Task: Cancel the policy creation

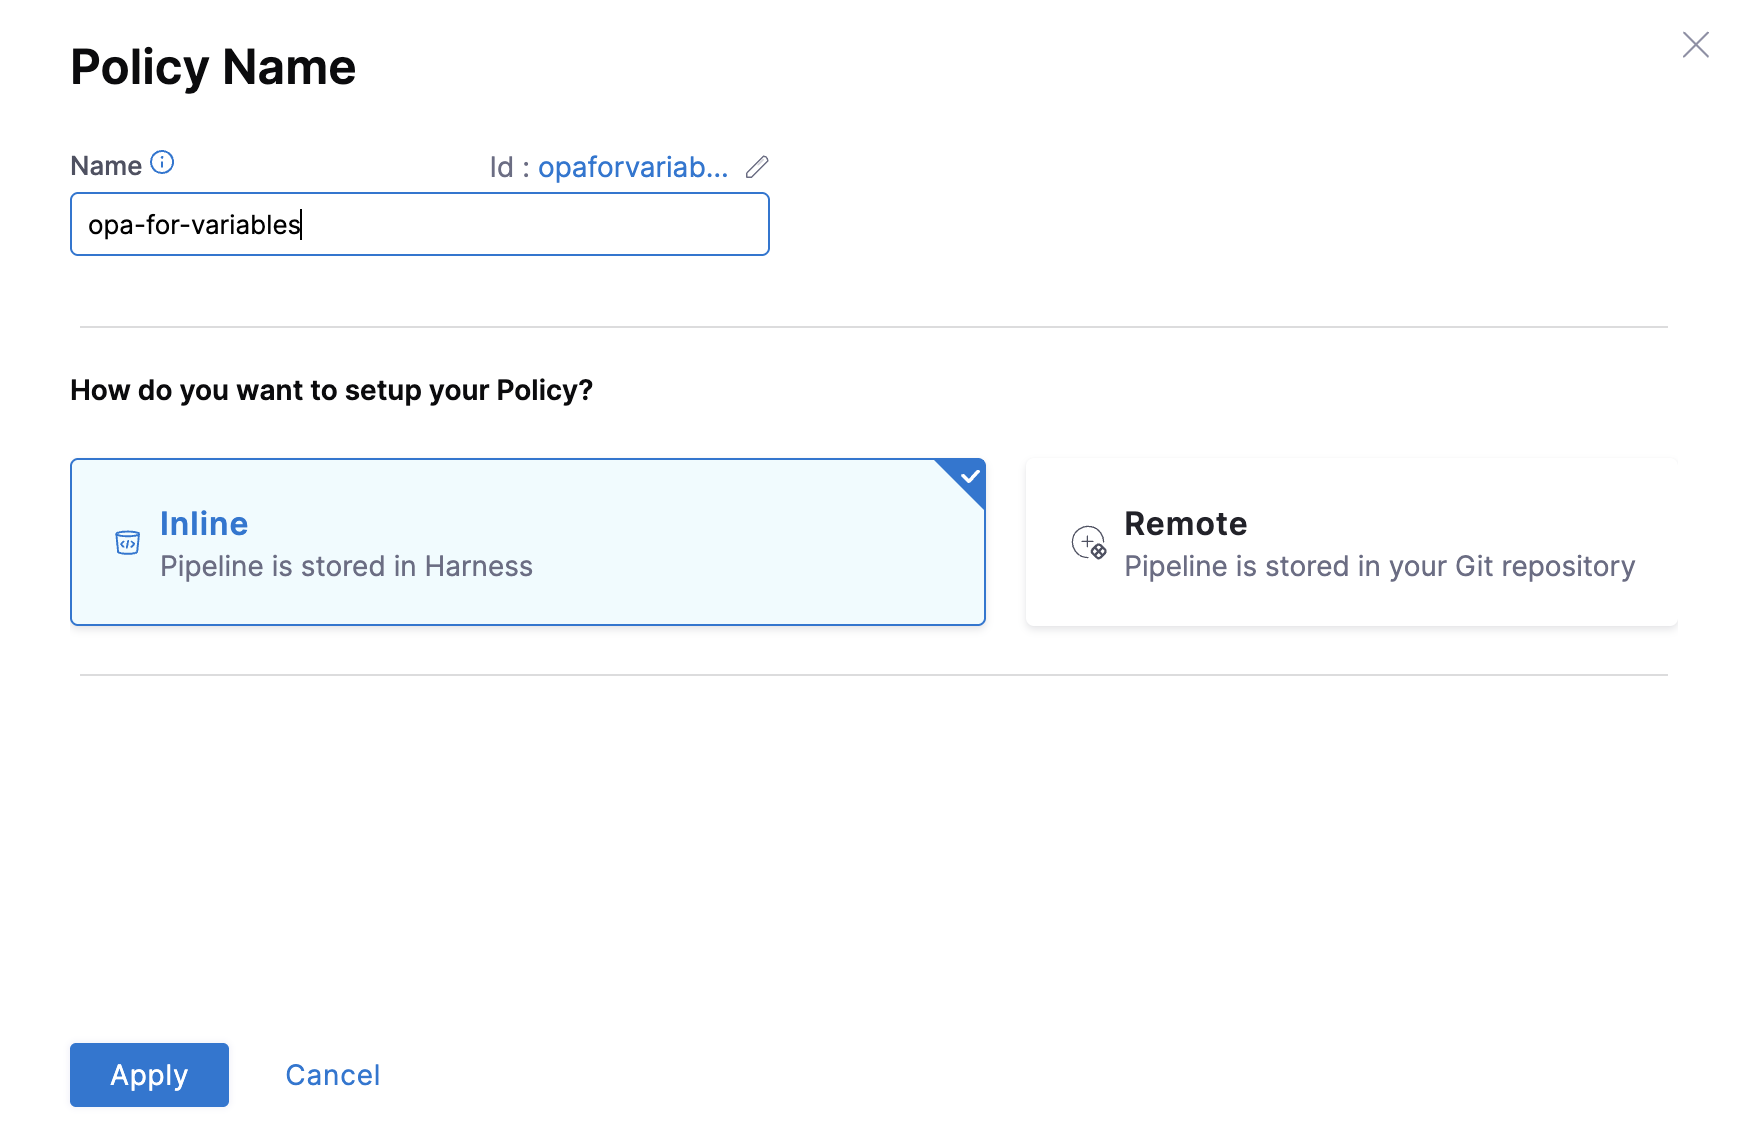Action: click(x=332, y=1075)
